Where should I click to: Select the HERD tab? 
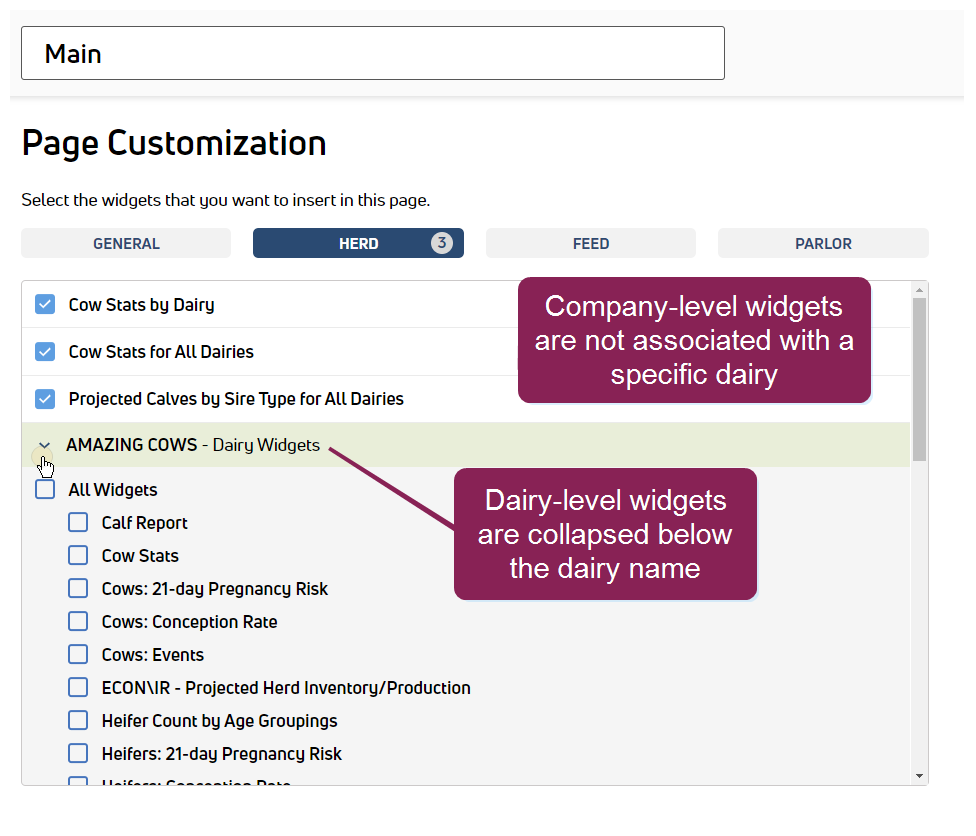click(358, 243)
